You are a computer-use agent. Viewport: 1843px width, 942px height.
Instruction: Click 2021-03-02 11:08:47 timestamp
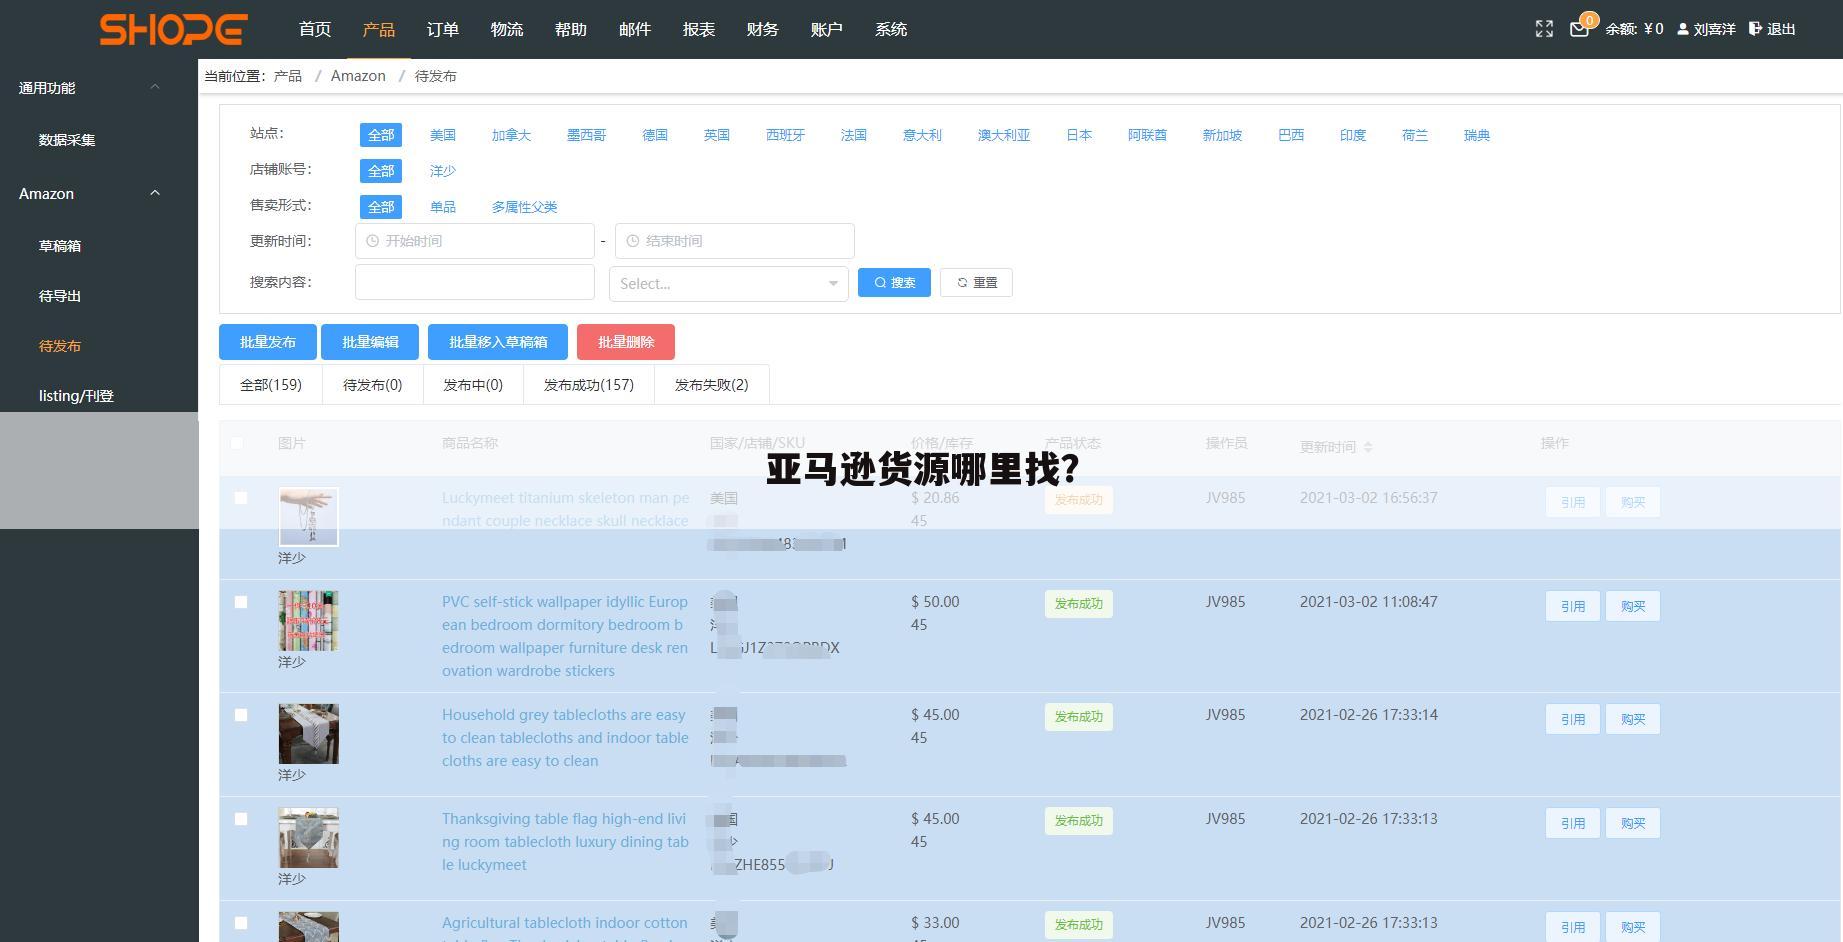pos(1369,601)
